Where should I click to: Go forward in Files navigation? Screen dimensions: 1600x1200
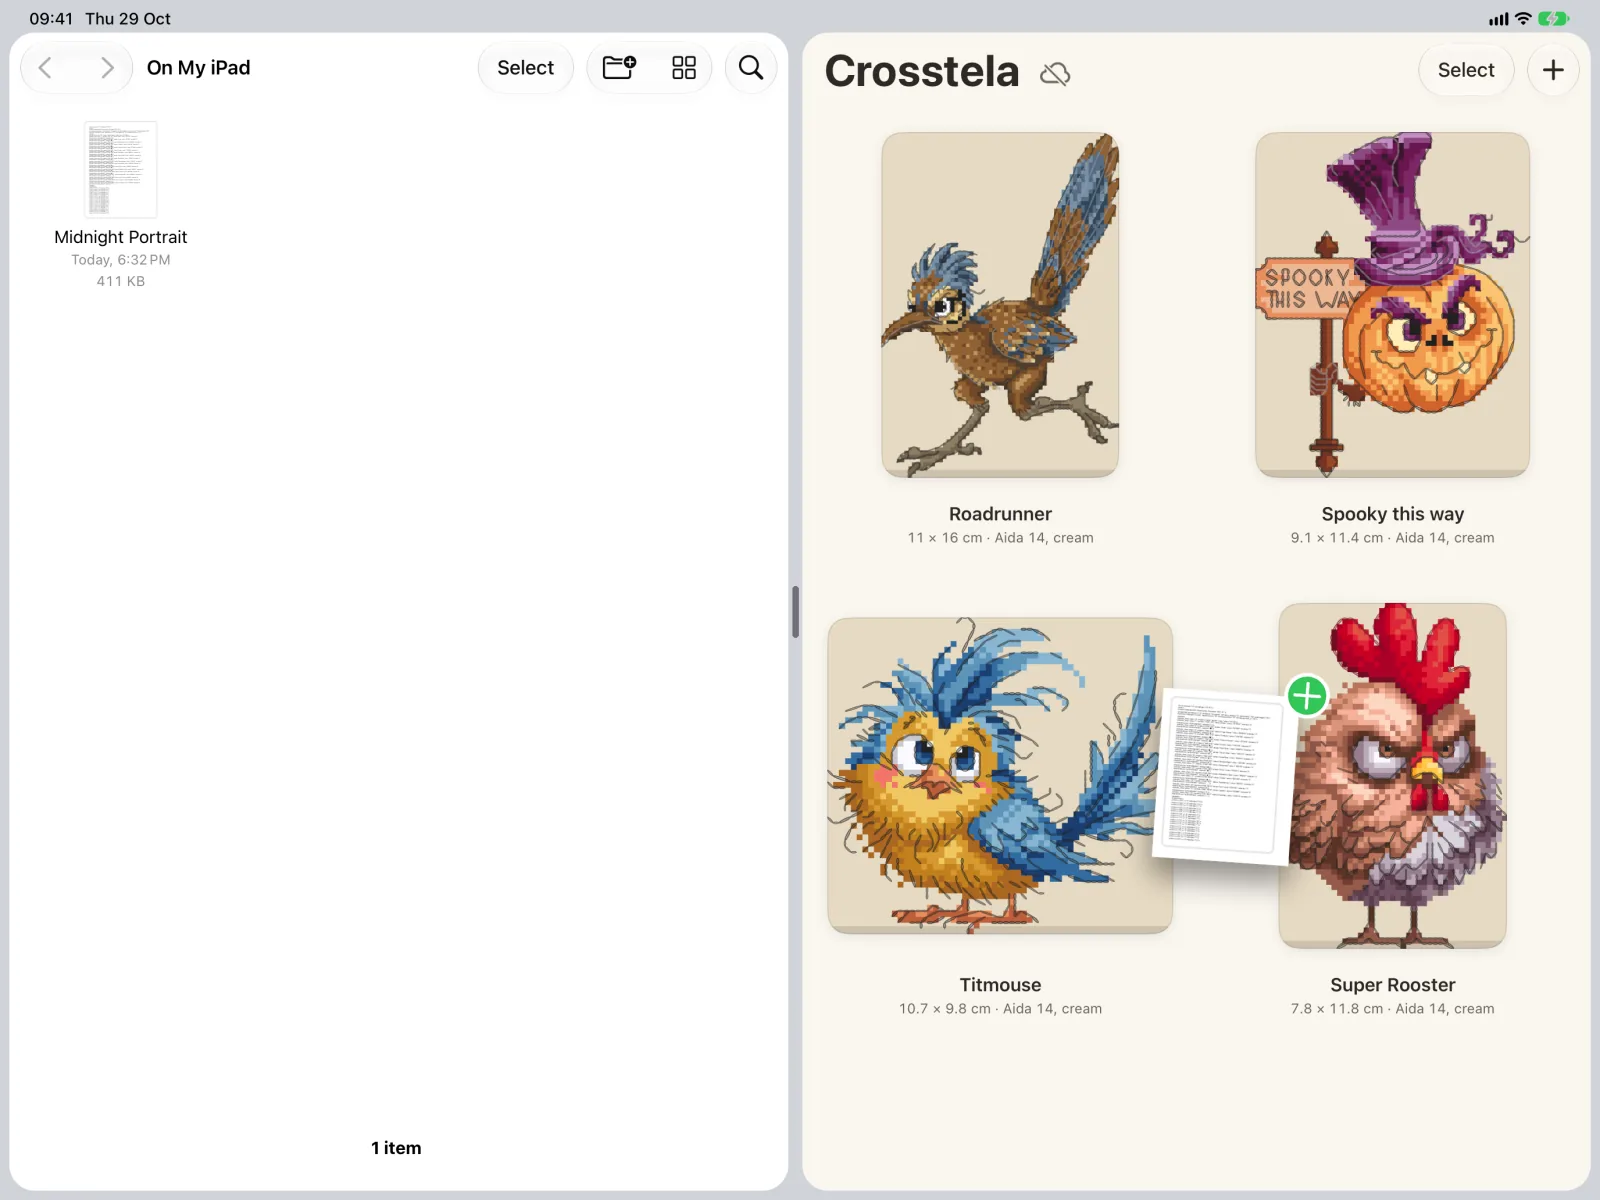pyautogui.click(x=106, y=68)
